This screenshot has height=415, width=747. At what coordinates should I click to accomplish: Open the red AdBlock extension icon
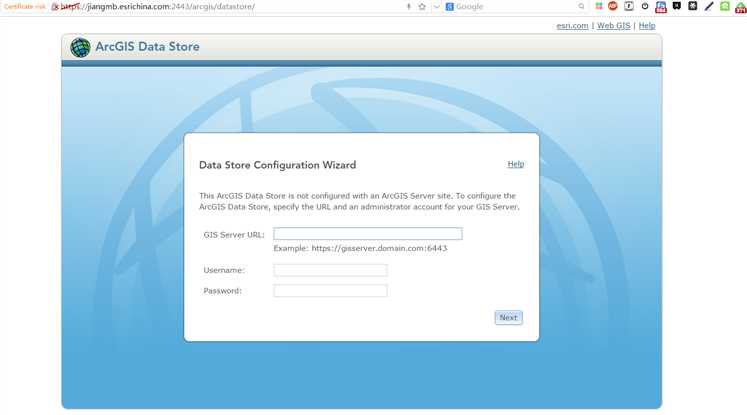click(613, 6)
